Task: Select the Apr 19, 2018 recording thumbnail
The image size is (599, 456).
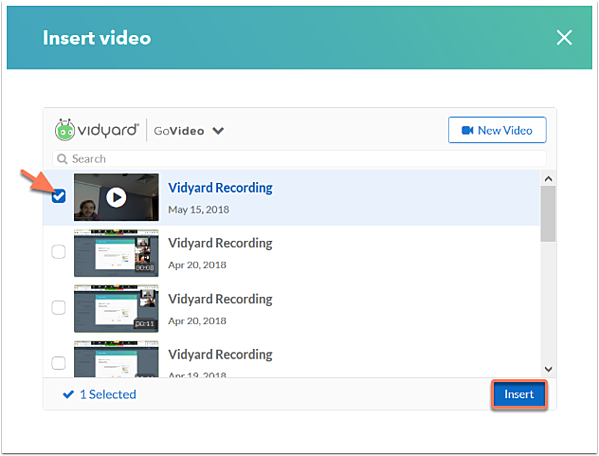Action: [x=116, y=359]
